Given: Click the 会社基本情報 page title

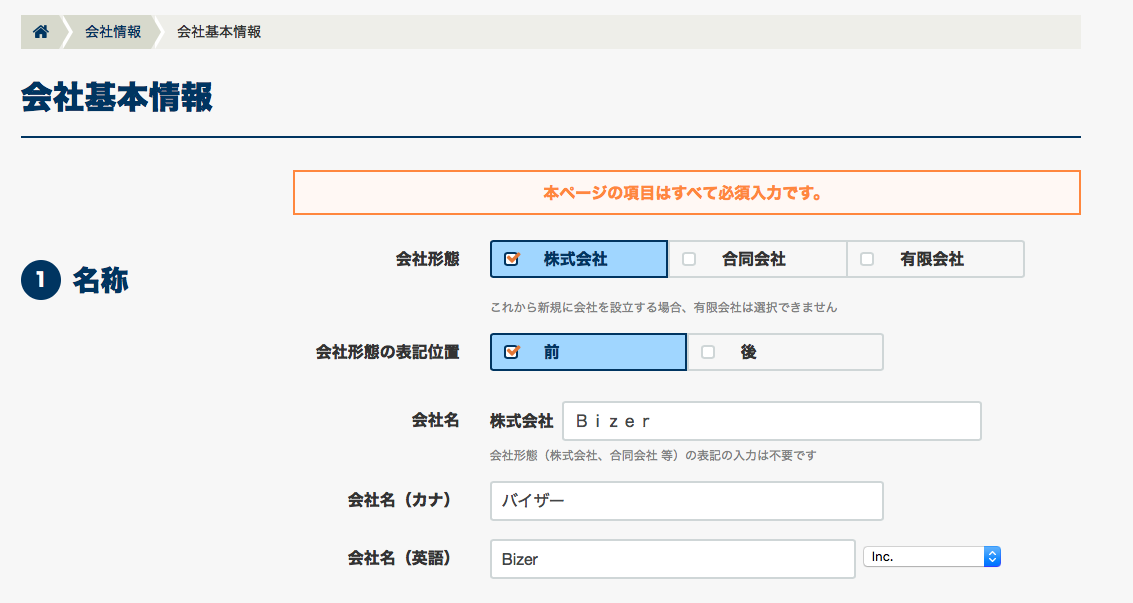Looking at the screenshot, I should click(x=116, y=99).
